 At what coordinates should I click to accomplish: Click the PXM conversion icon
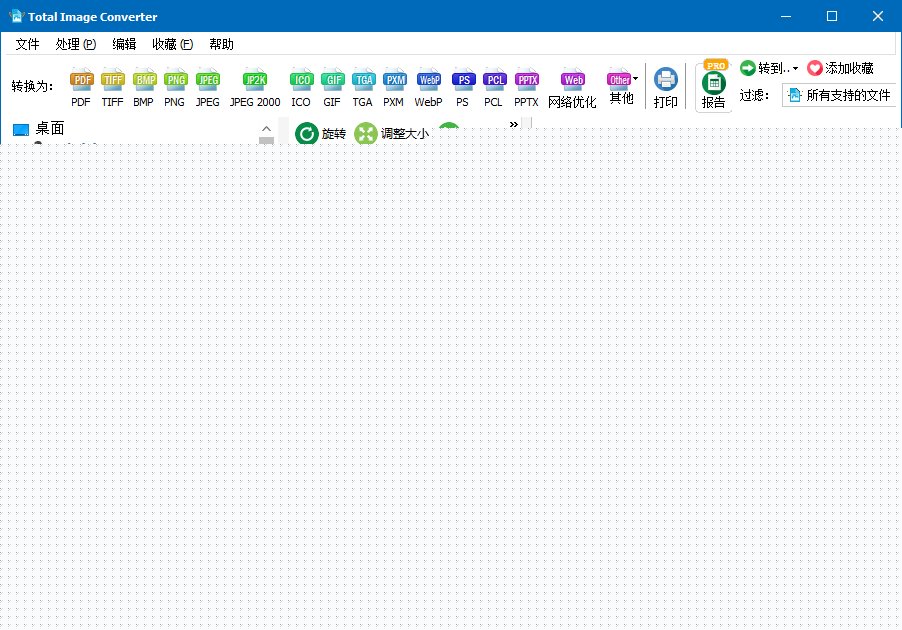394,87
